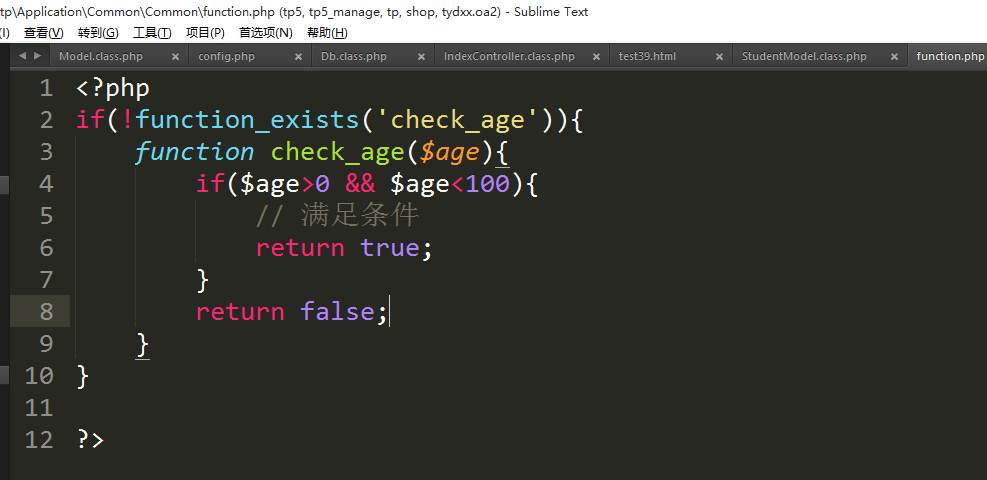
Task: Open the Db.class.php tab
Action: tap(353, 57)
